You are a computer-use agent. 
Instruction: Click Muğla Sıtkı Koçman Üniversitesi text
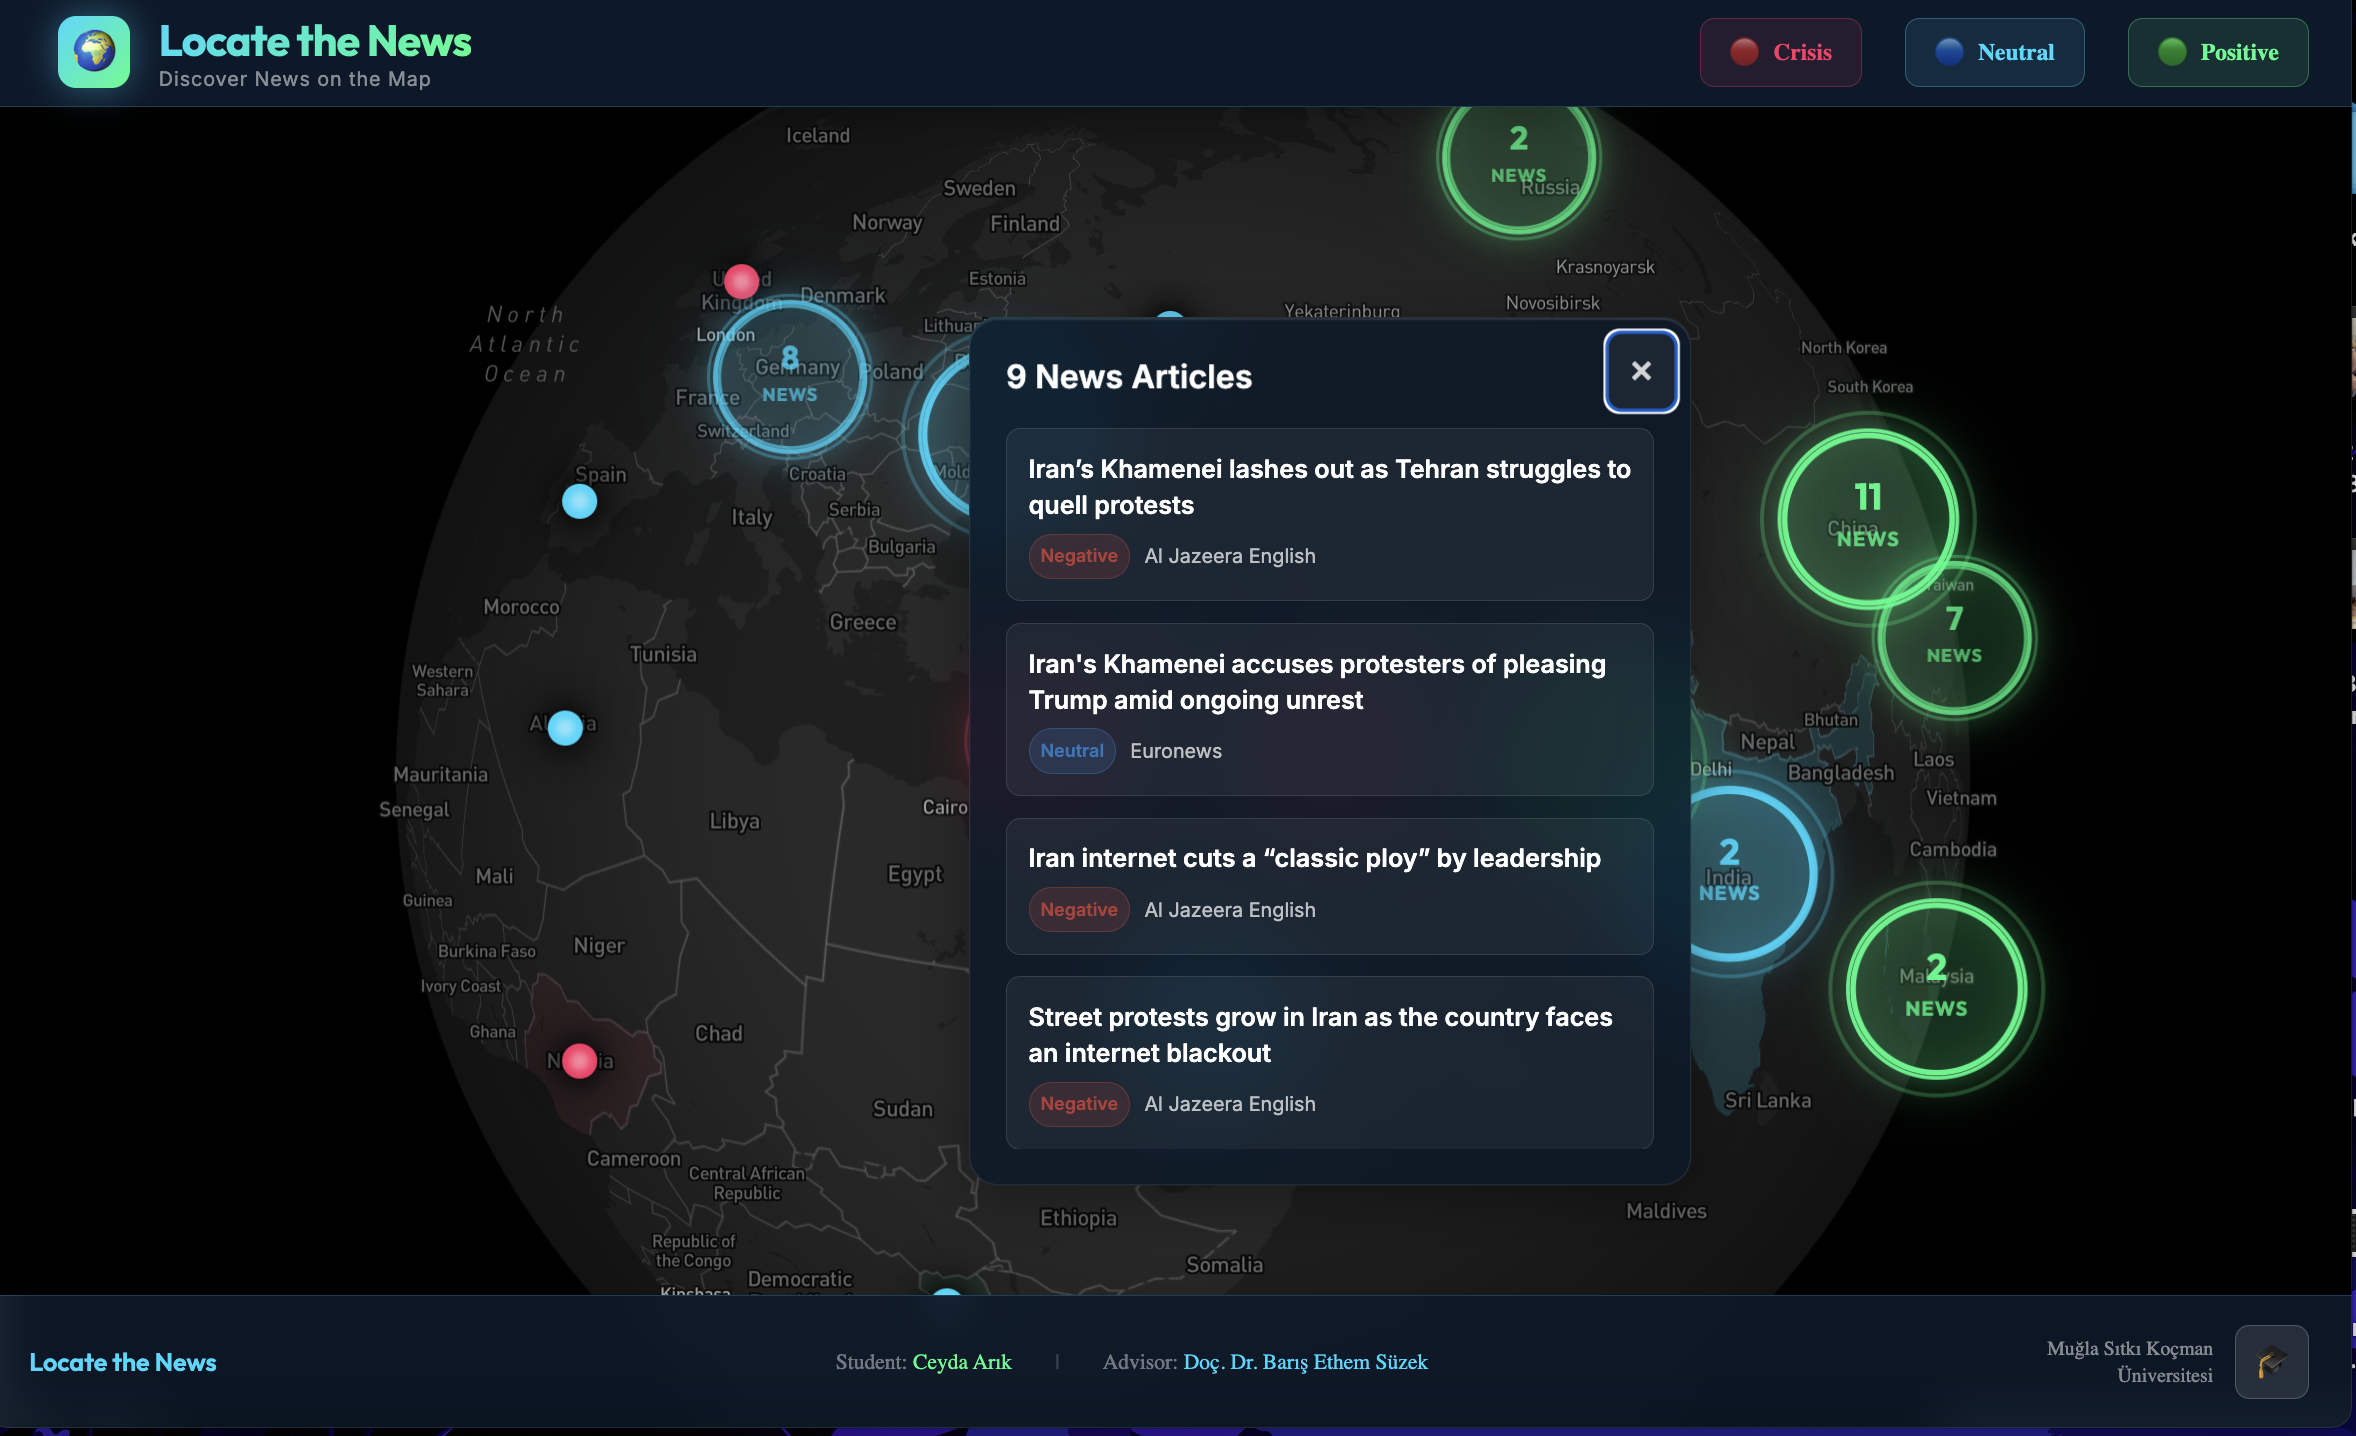(2129, 1362)
